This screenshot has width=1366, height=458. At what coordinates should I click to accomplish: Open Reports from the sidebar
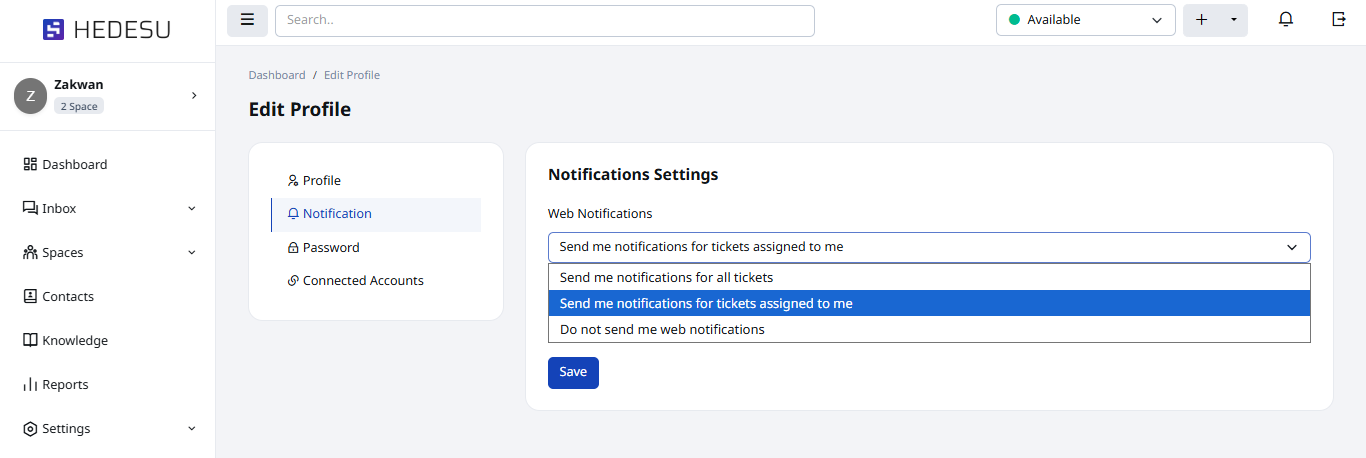tap(65, 384)
